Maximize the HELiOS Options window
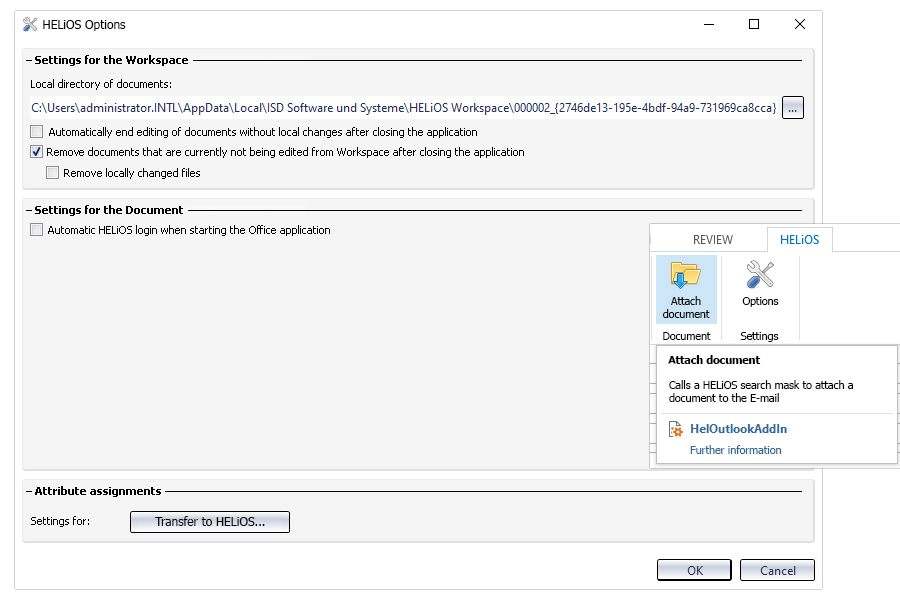 [754, 24]
